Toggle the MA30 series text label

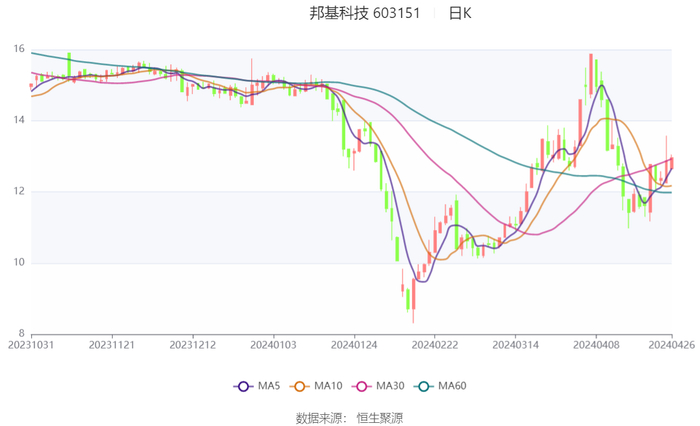pyautogui.click(x=390, y=386)
